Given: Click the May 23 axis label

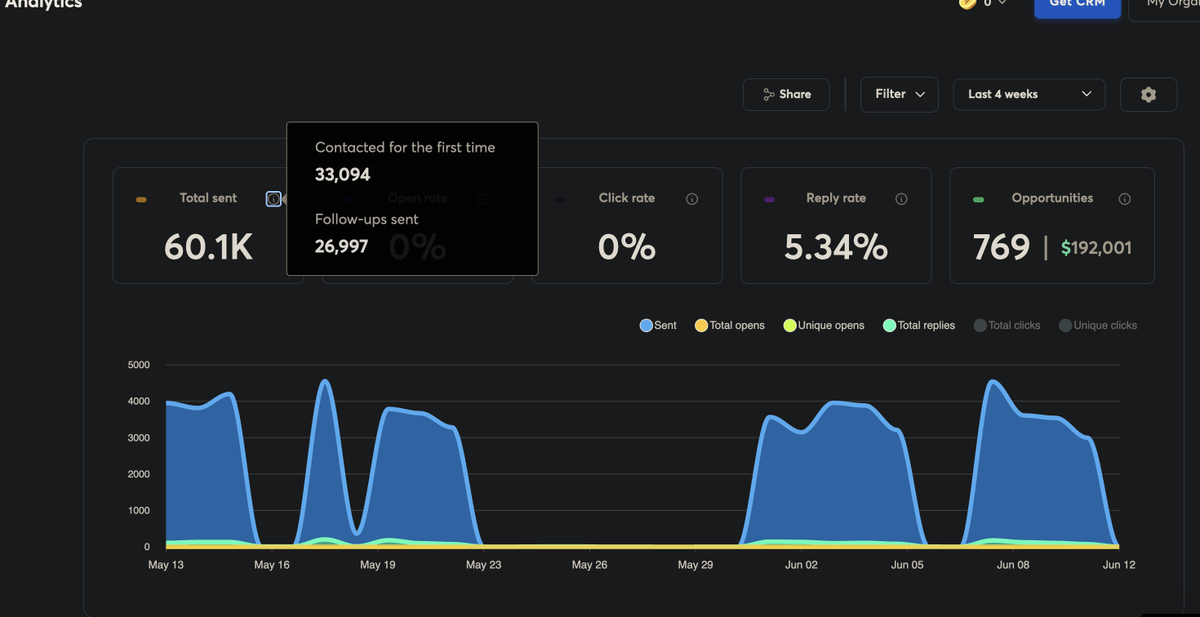Looking at the screenshot, I should 483,565.
